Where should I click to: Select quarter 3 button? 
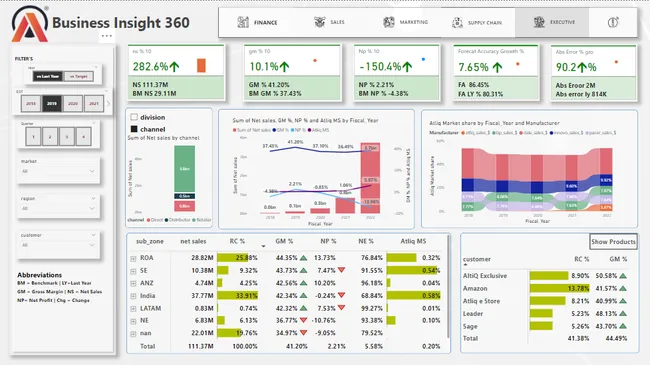coord(67,136)
